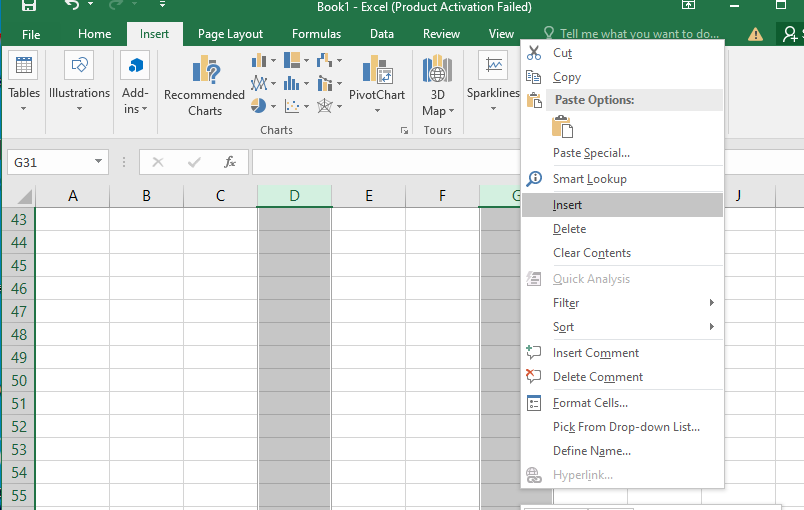Choose Copy from the context menu

pyautogui.click(x=622, y=77)
